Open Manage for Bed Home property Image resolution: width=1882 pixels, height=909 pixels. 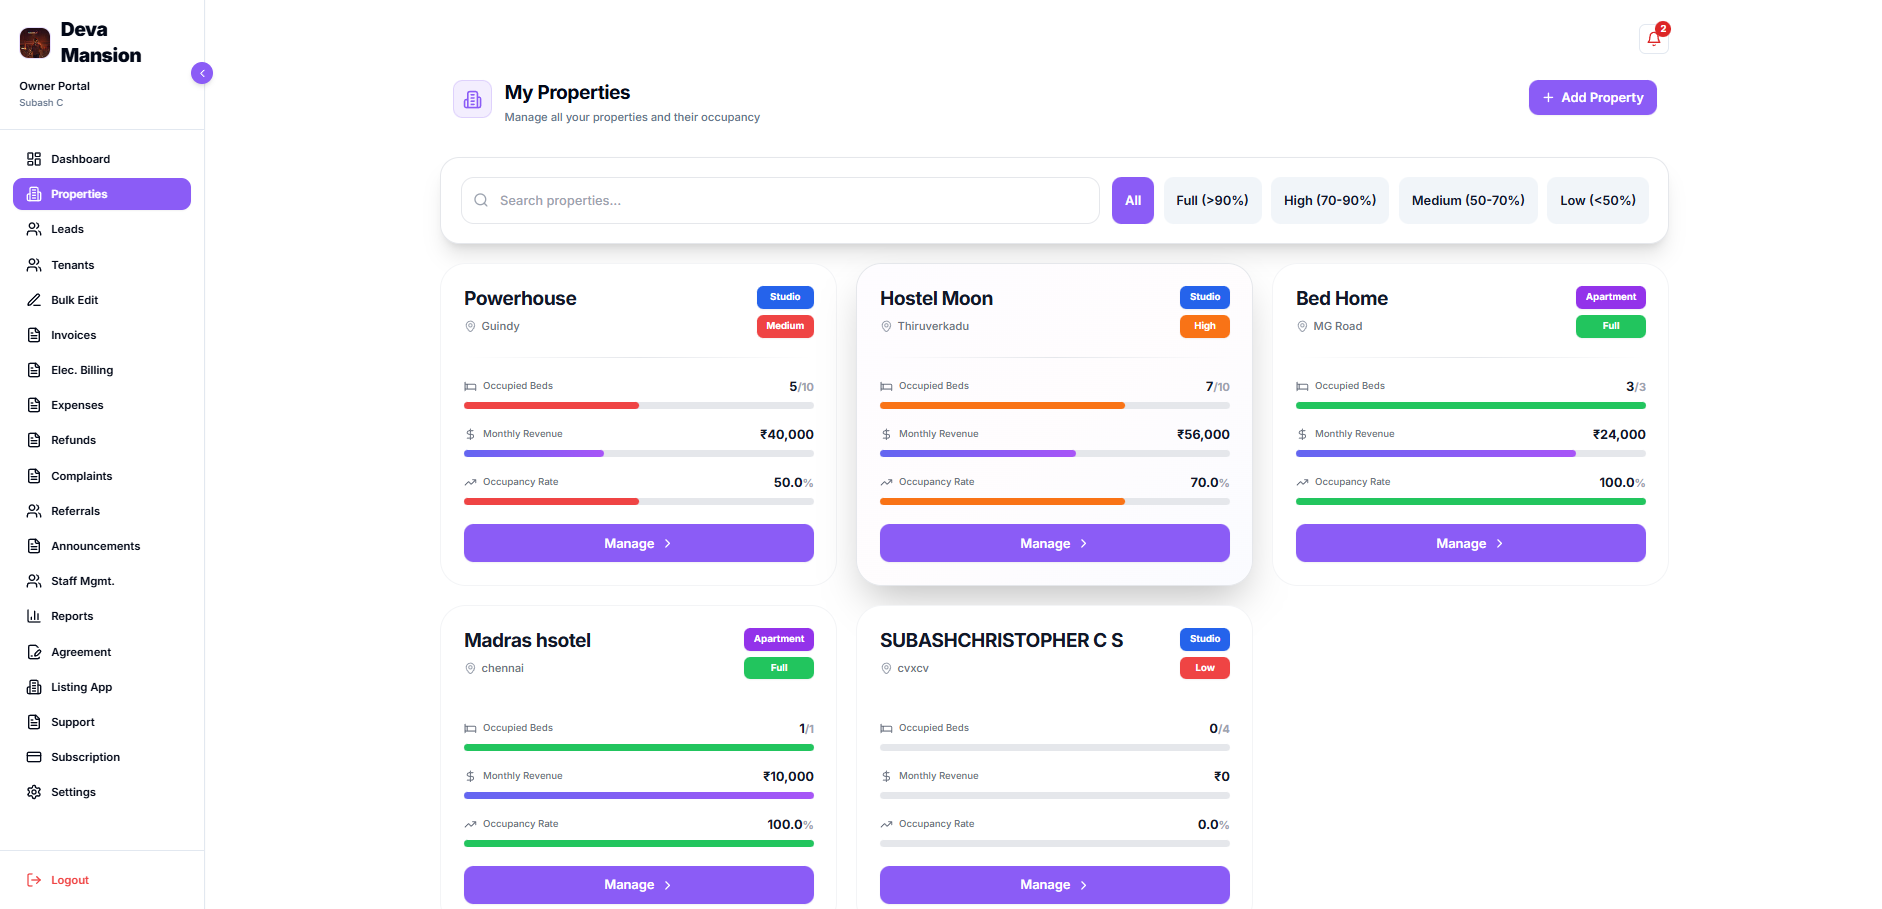pos(1469,543)
